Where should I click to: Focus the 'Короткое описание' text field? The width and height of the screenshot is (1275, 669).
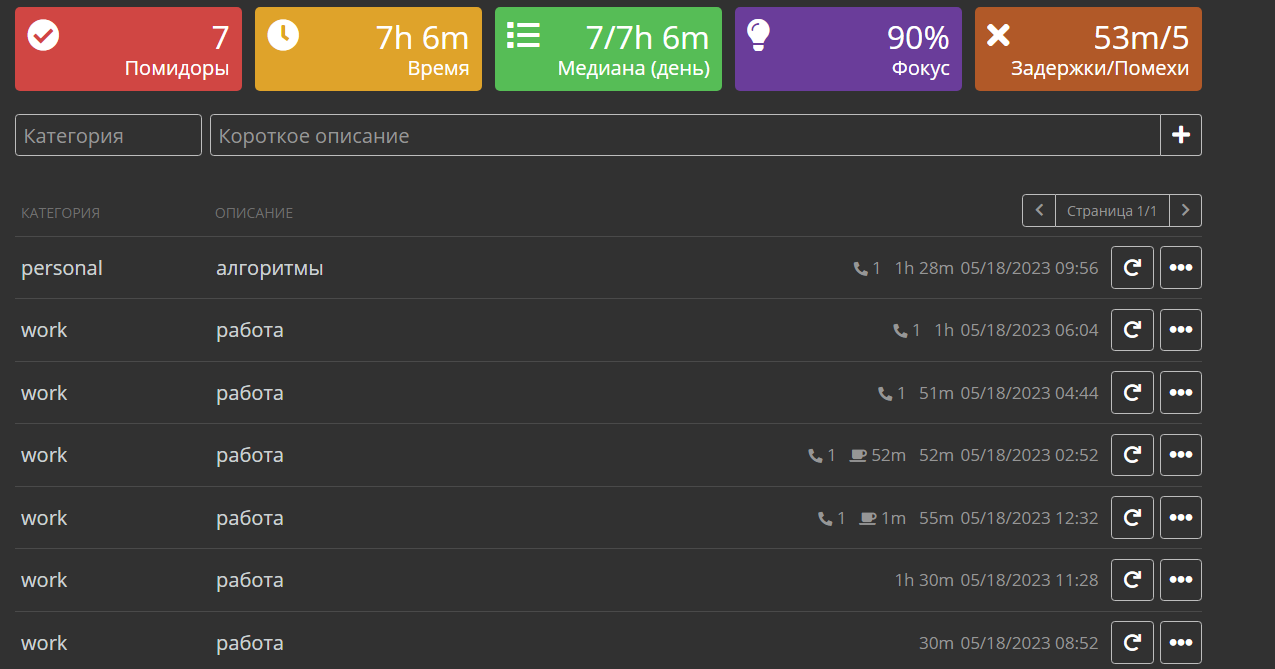pos(684,135)
